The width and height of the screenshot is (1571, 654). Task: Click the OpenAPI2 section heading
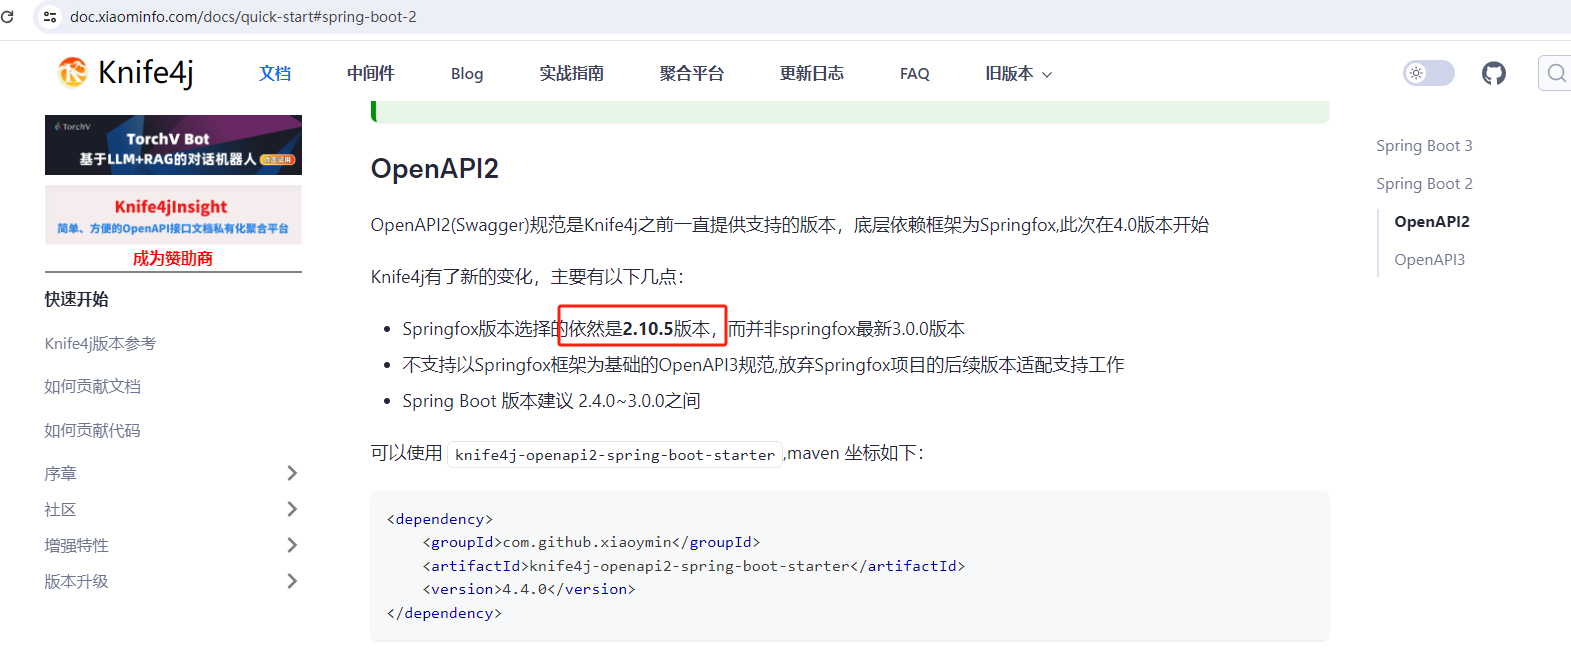click(435, 168)
